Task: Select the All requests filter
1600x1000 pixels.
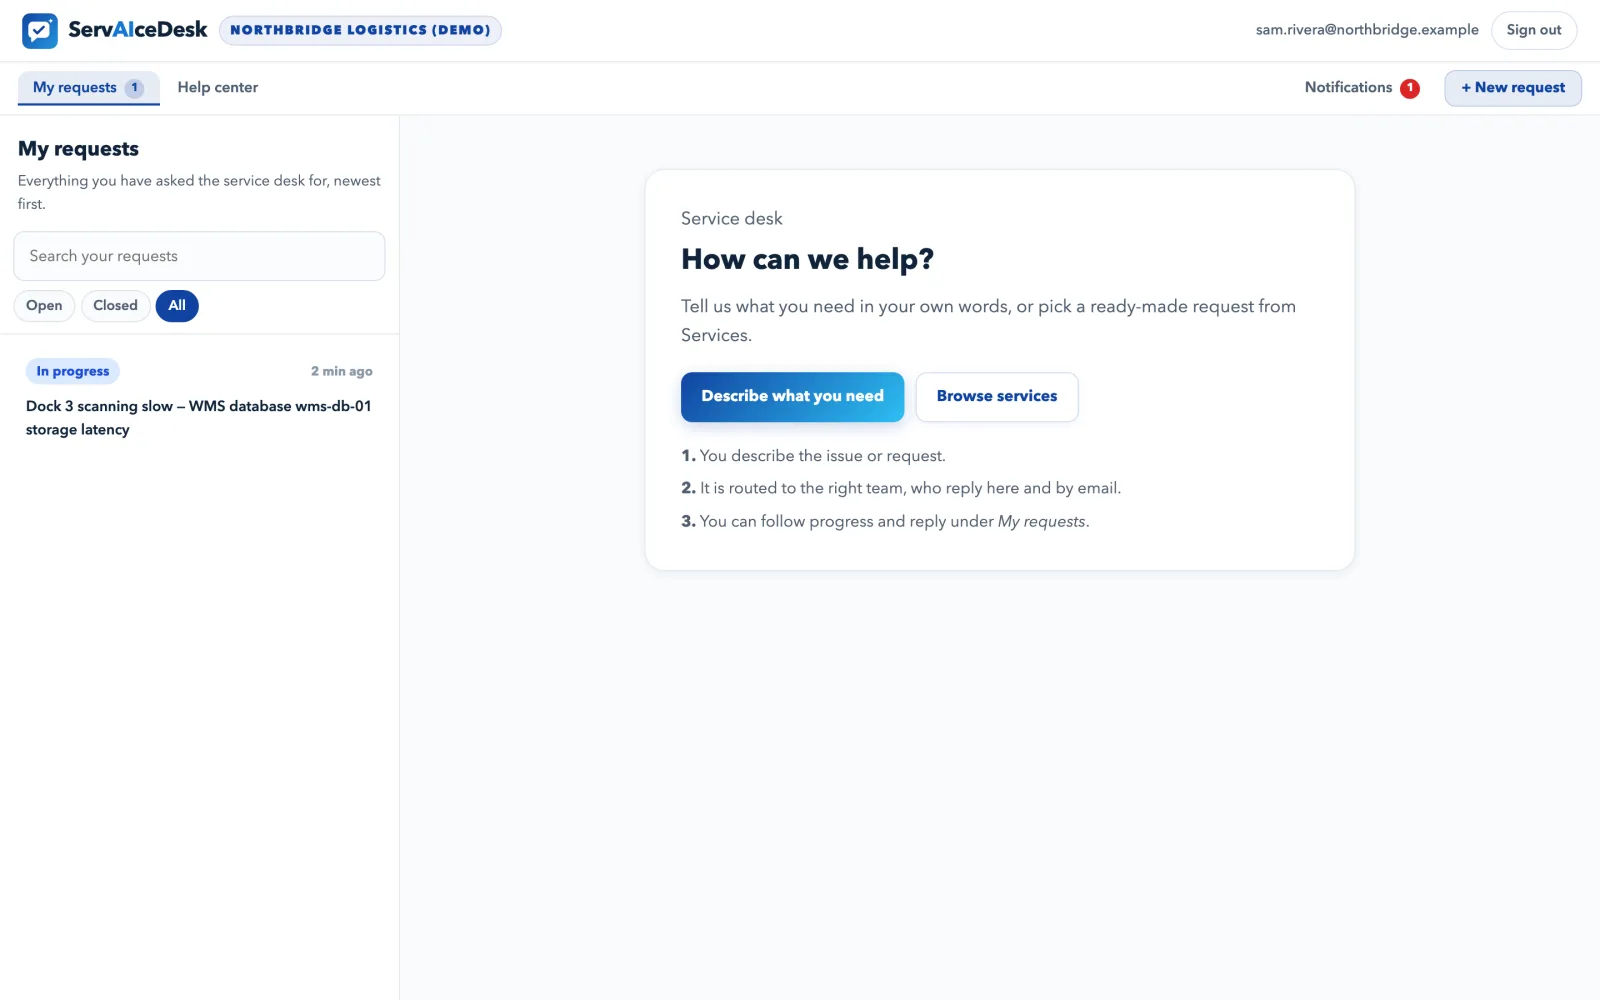Action: click(177, 306)
